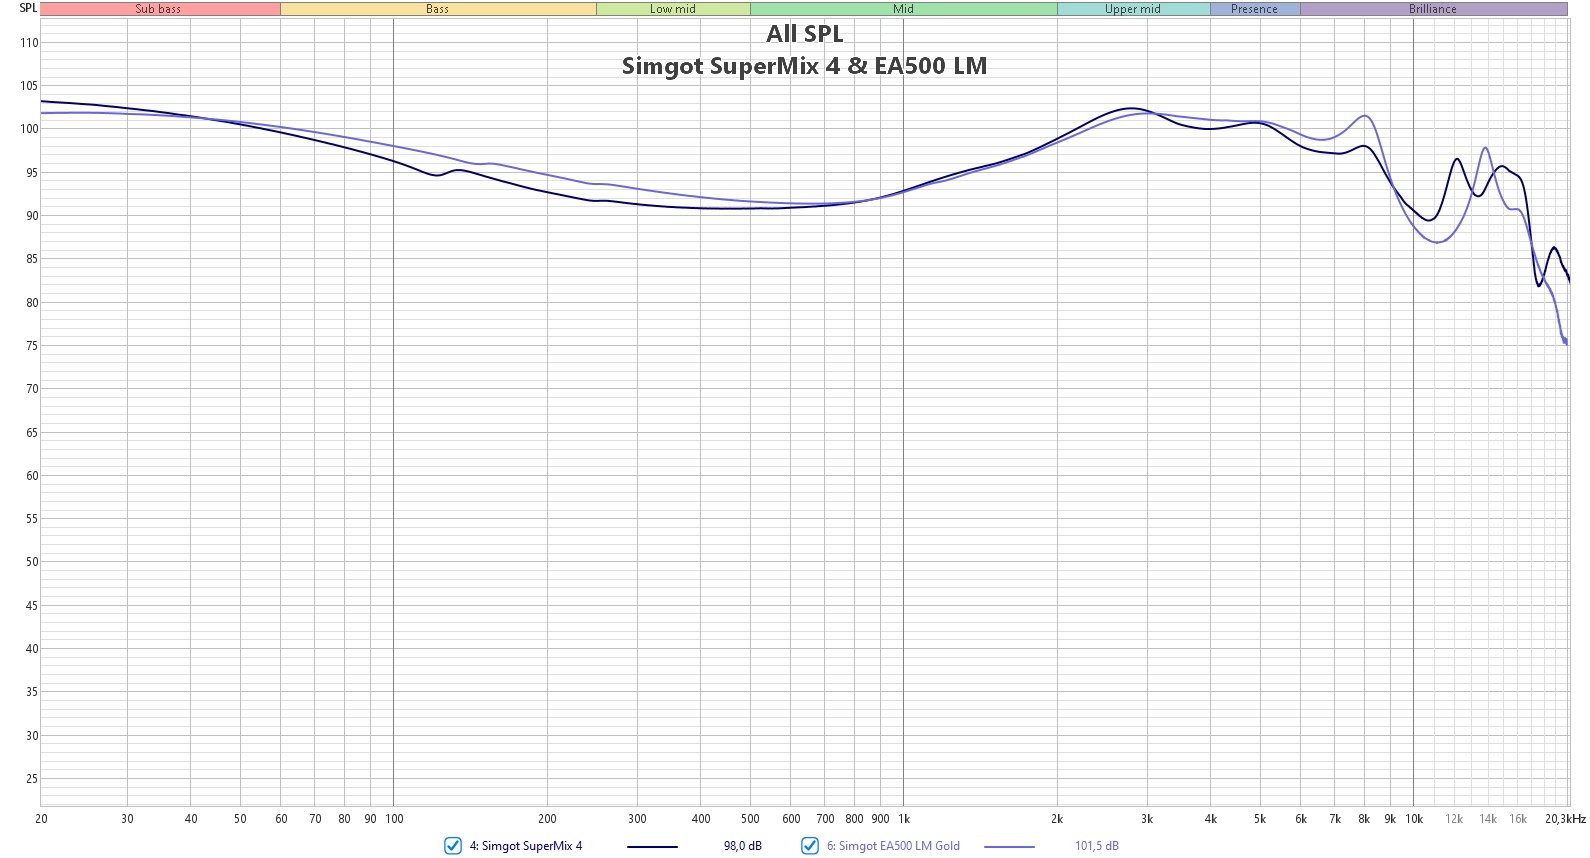Click the 65 value on the SPL axis
Image resolution: width=1590 pixels, height=858 pixels.
[x=32, y=433]
